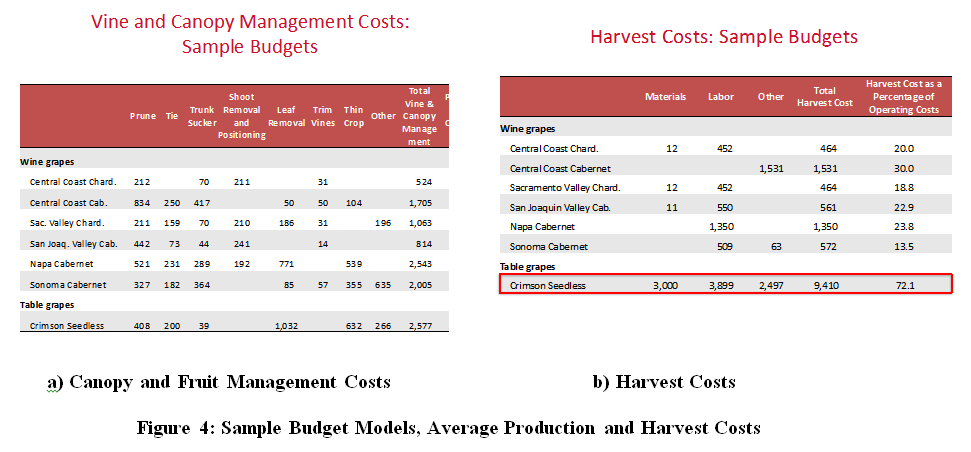971x452 pixels.
Task: Click the 'Trunk Sucker' column header
Action: [x=202, y=116]
